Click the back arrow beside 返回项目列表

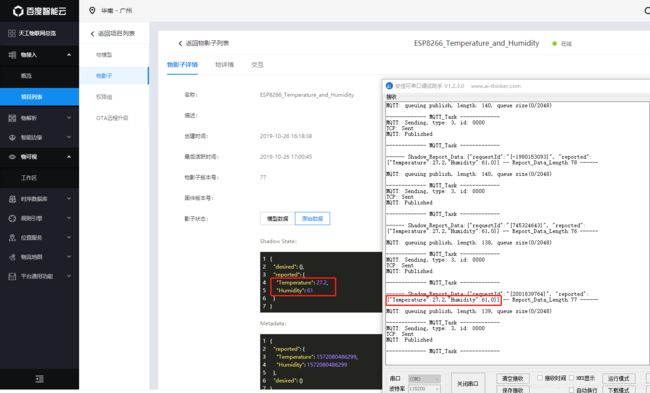point(92,34)
